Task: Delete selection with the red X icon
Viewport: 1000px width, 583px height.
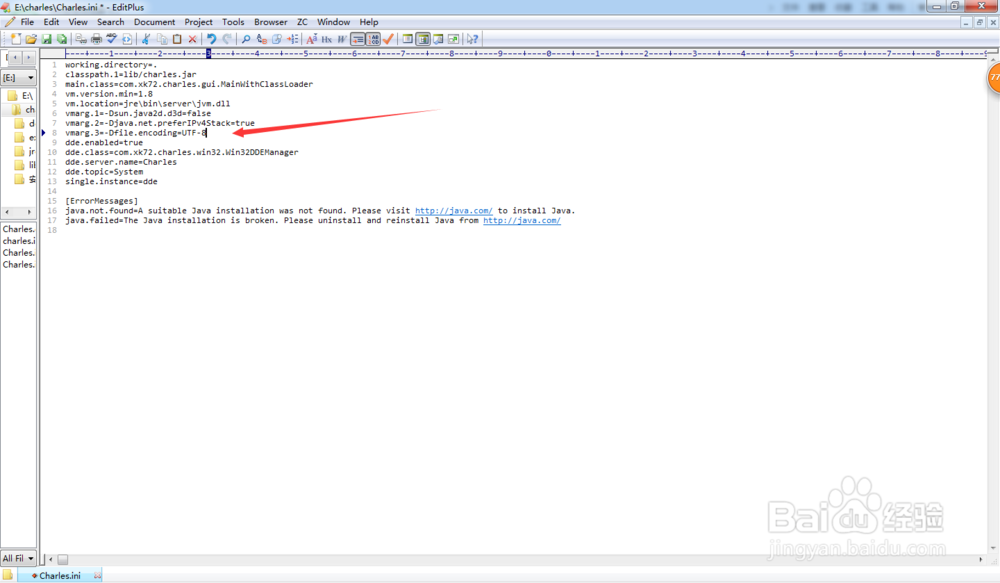Action: click(193, 39)
